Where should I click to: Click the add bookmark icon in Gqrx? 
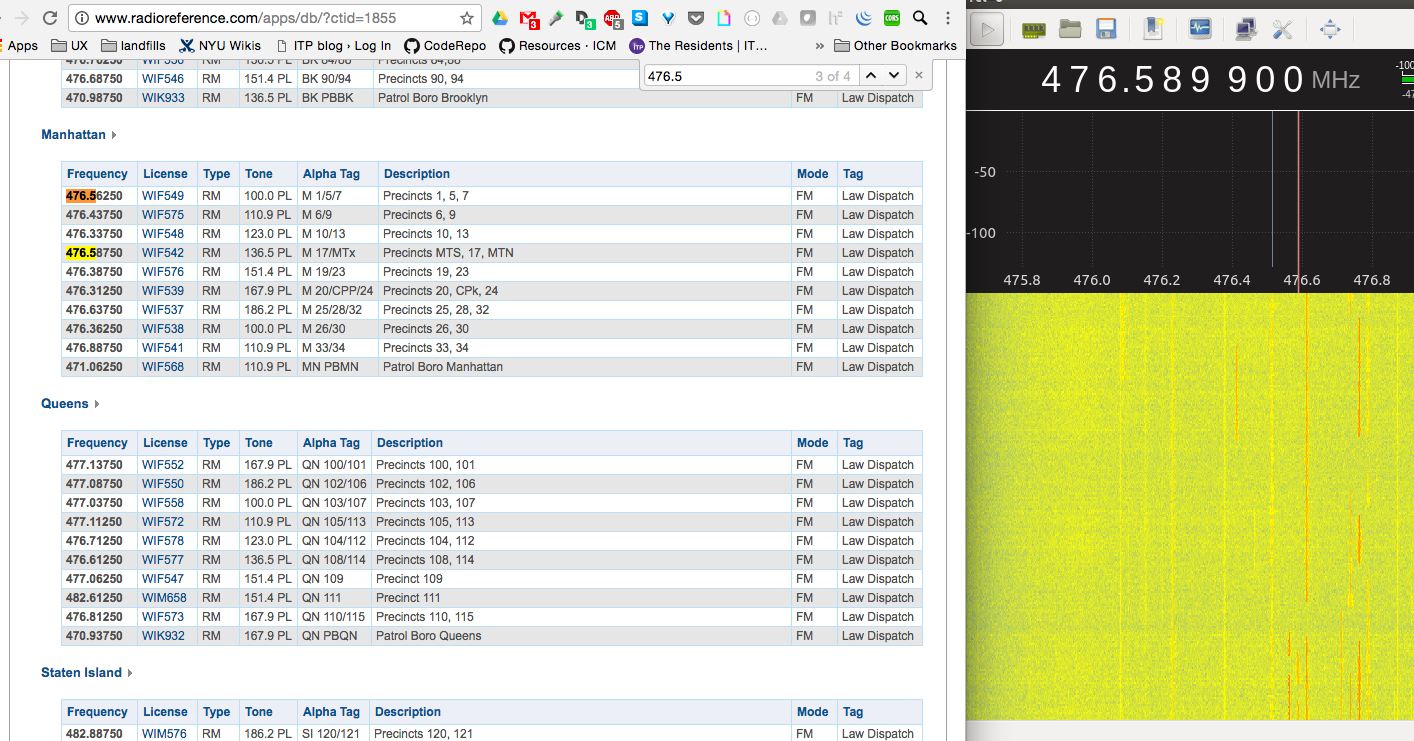click(x=1153, y=29)
